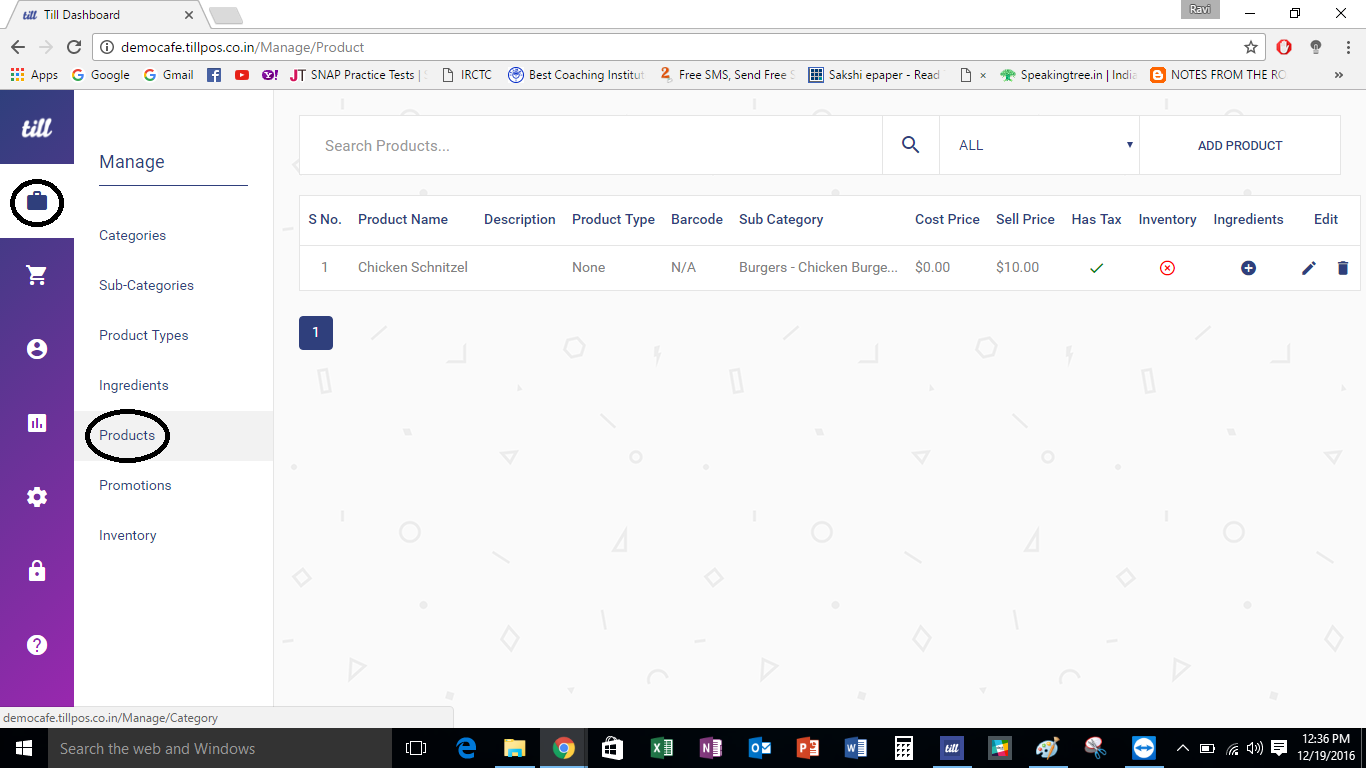
Task: Open Inventory in the Manage menu
Action: pos(128,536)
